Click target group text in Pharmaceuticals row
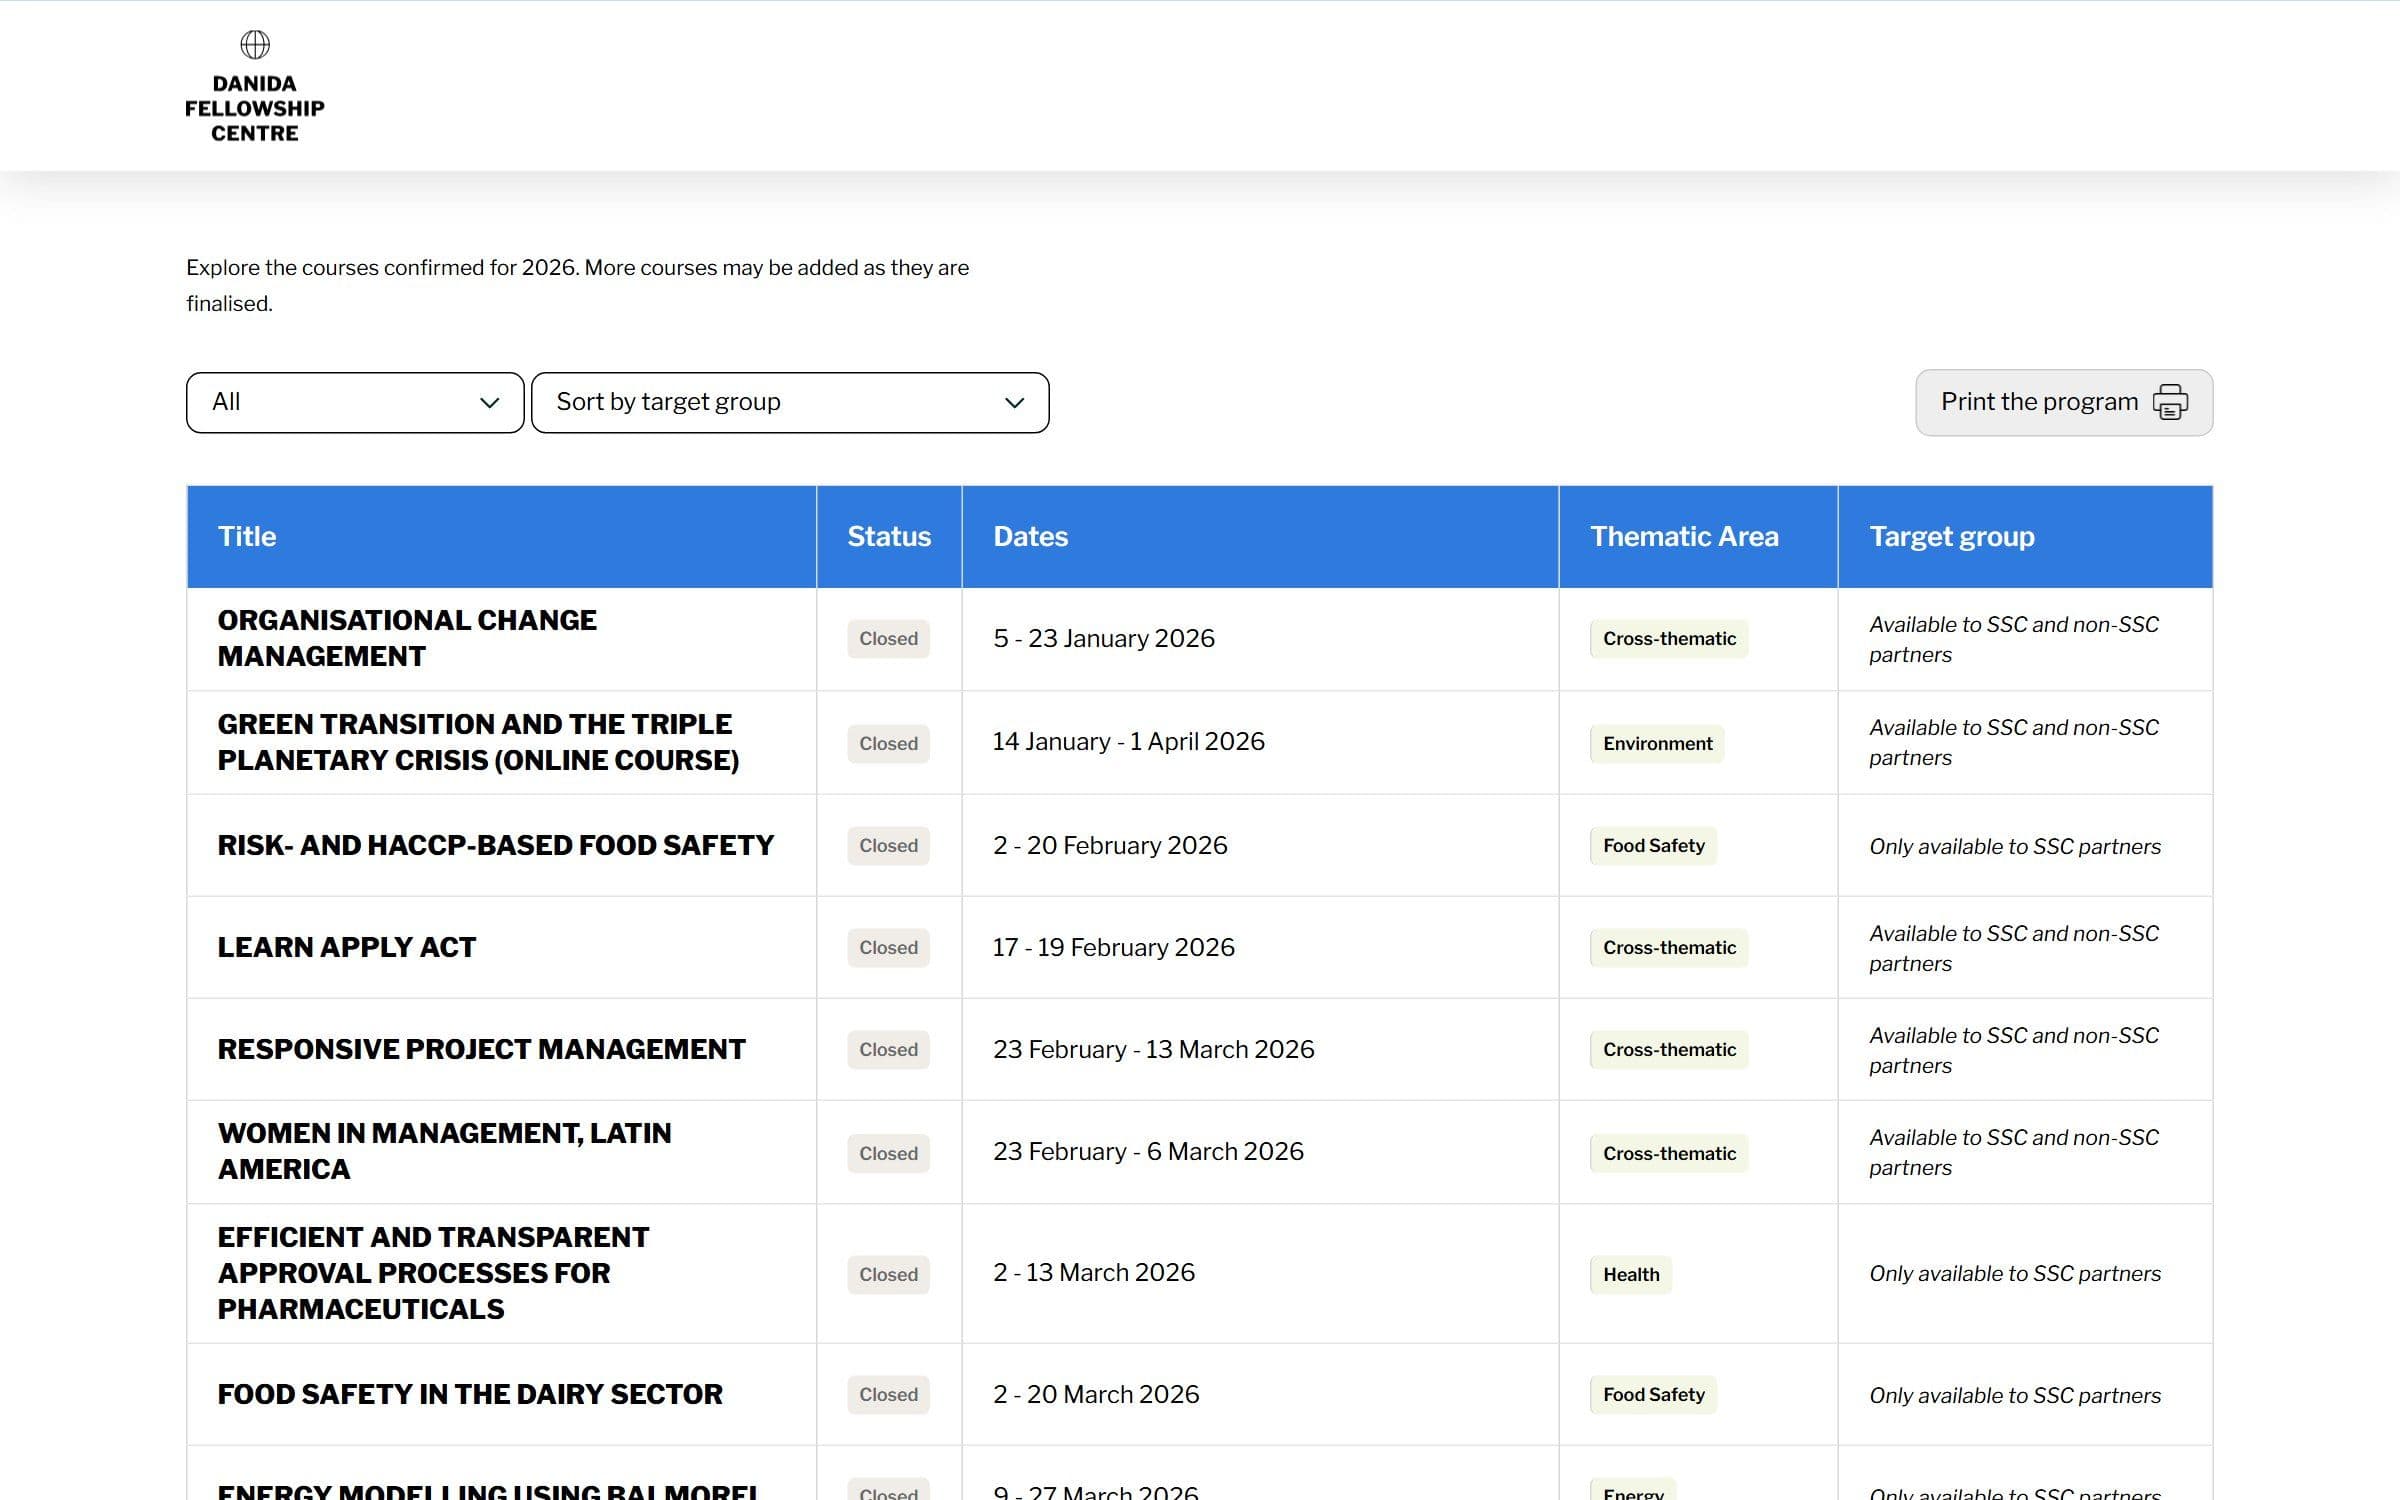 (x=2015, y=1274)
